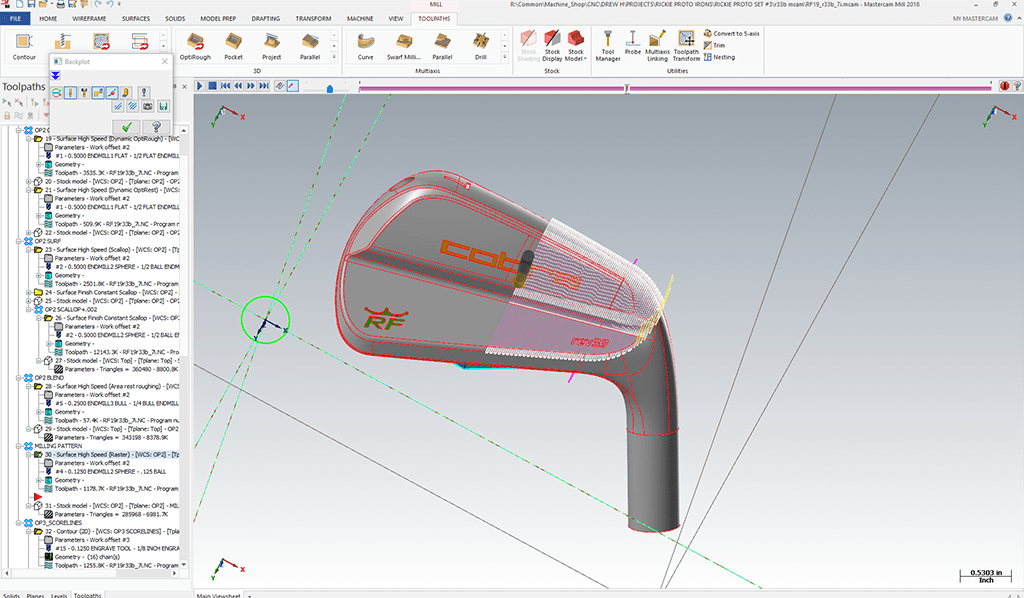
Task: Collapse operation 28 Area rest roughing
Action: [x=29, y=386]
